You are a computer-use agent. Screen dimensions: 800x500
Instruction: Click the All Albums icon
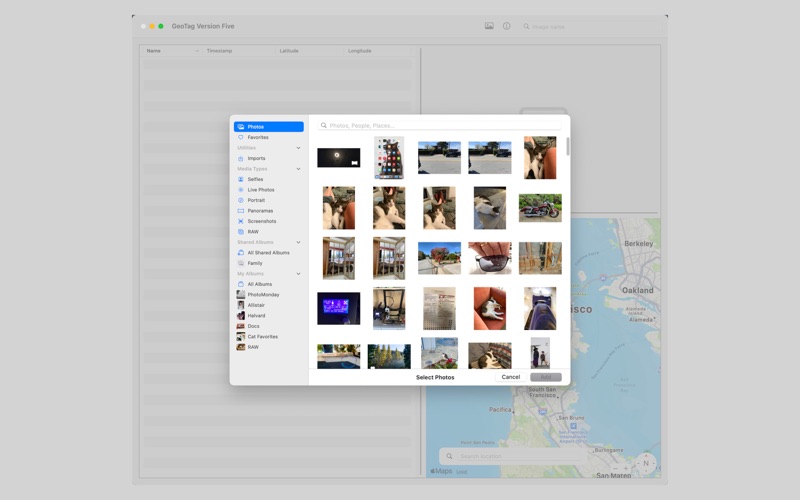pyautogui.click(x=241, y=284)
